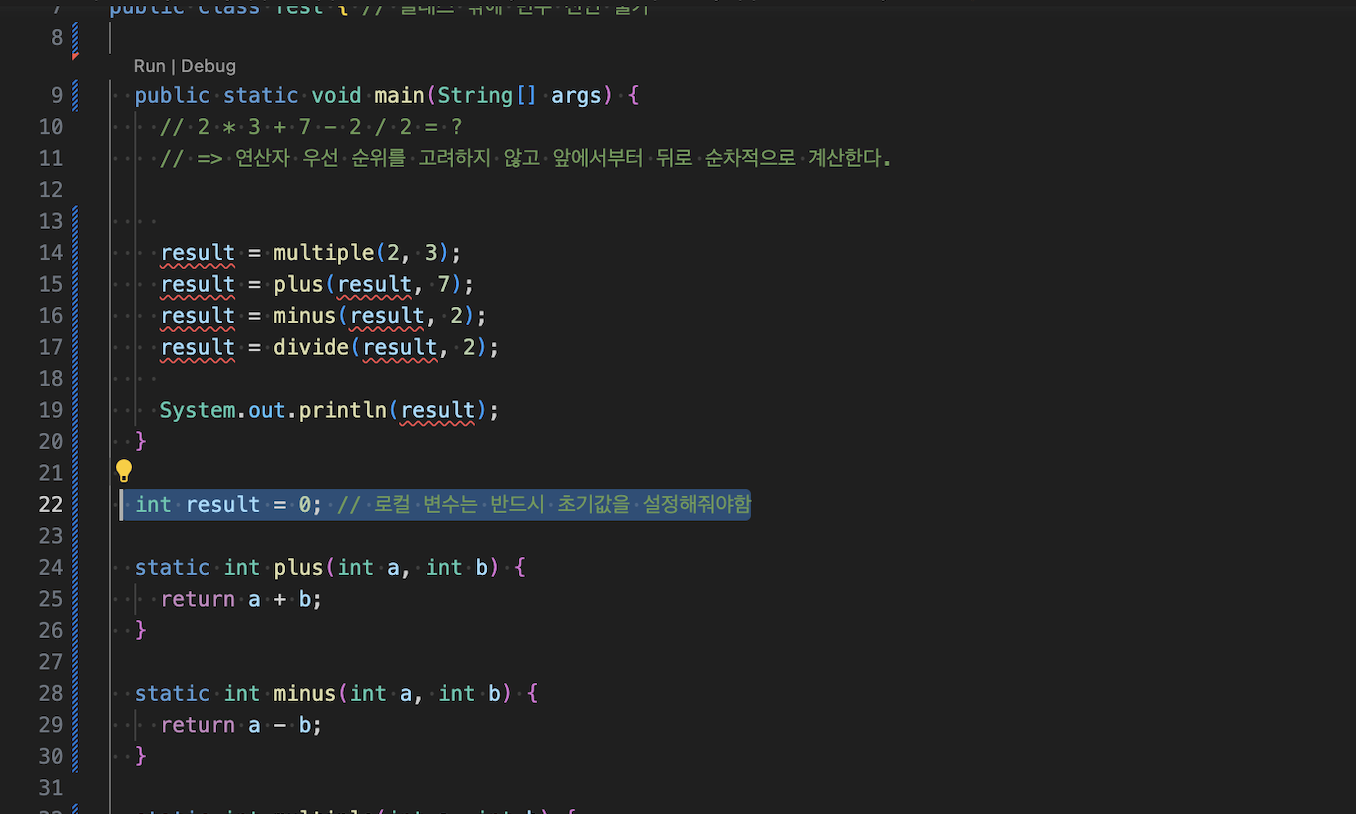
Task: Click the Run code lens above main
Action: click(x=149, y=66)
